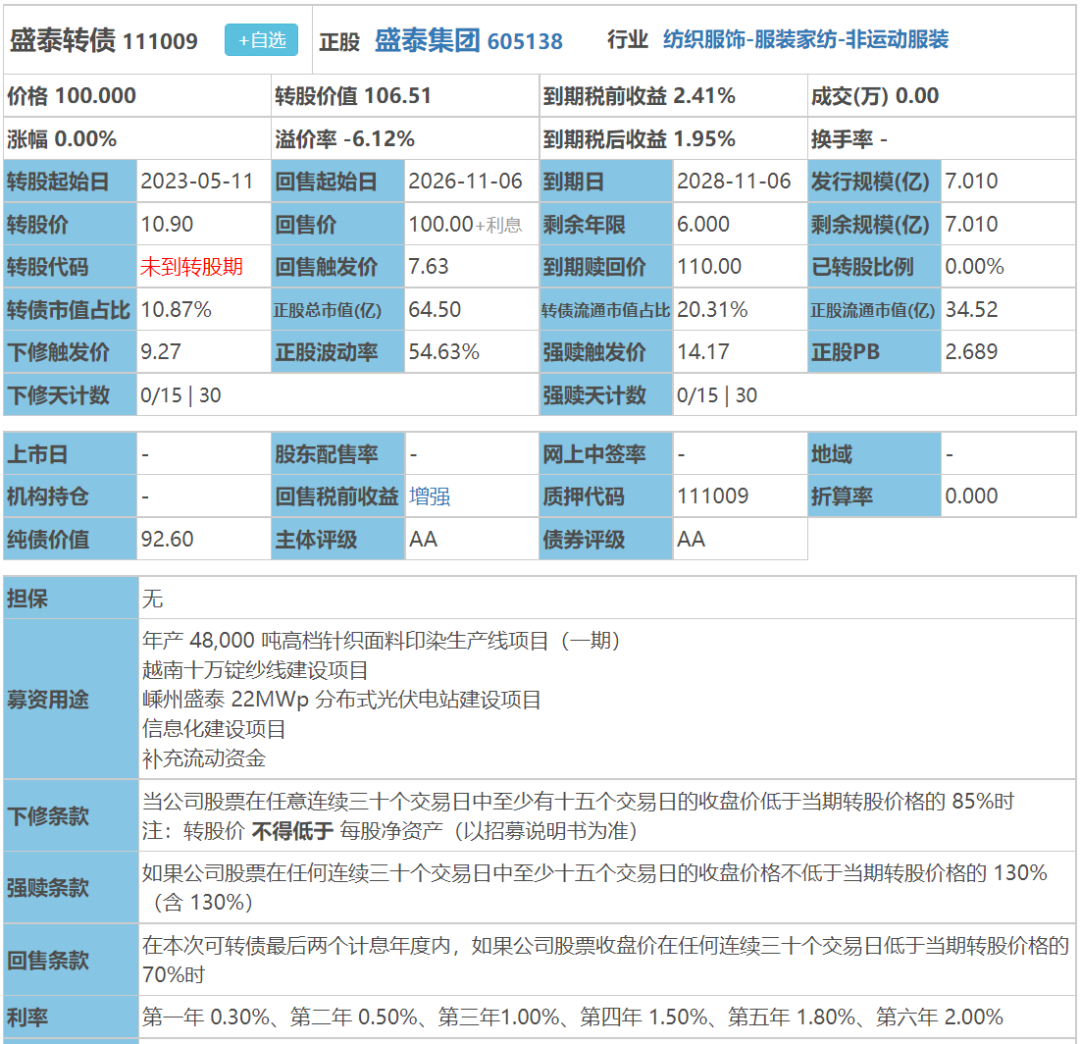
Task: Click the 地域 label
Action: [x=831, y=455]
